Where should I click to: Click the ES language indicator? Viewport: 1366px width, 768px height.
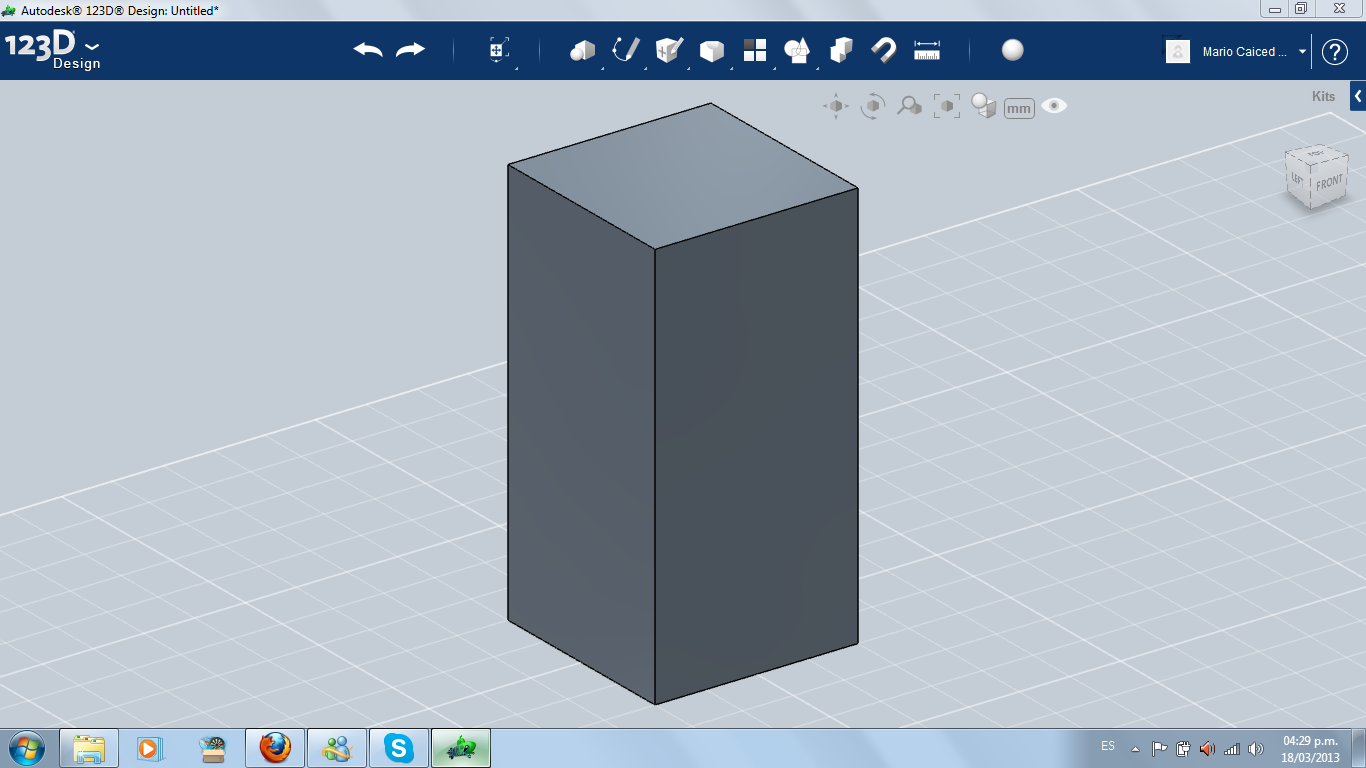point(1108,746)
